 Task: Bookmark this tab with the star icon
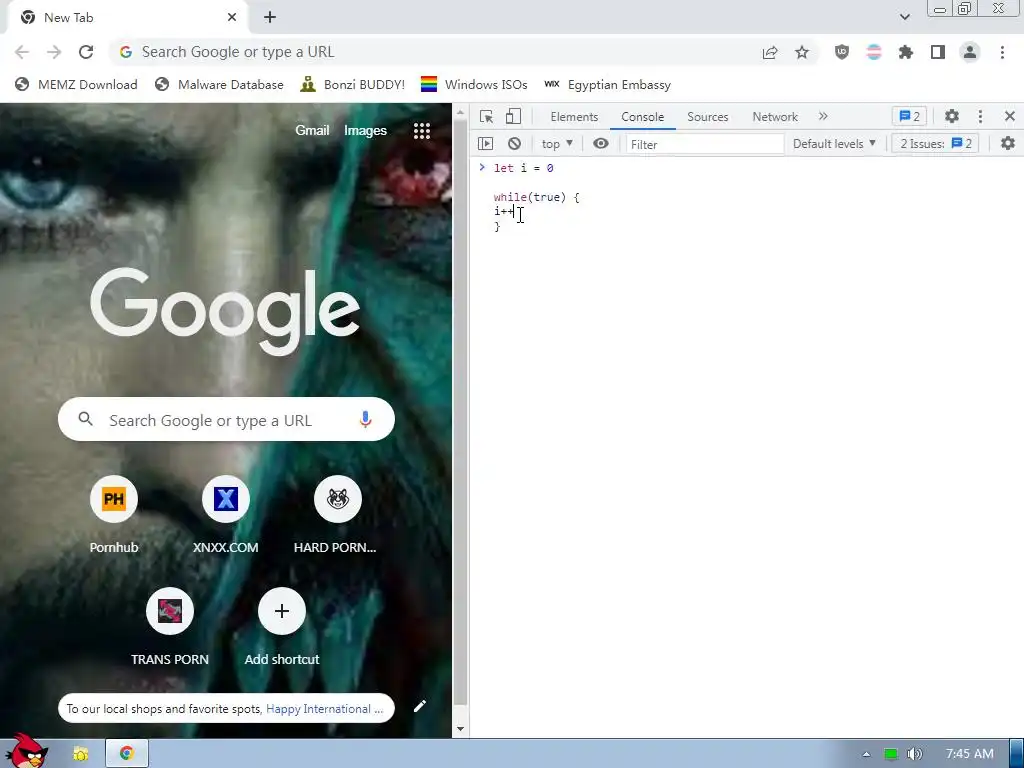point(802,52)
